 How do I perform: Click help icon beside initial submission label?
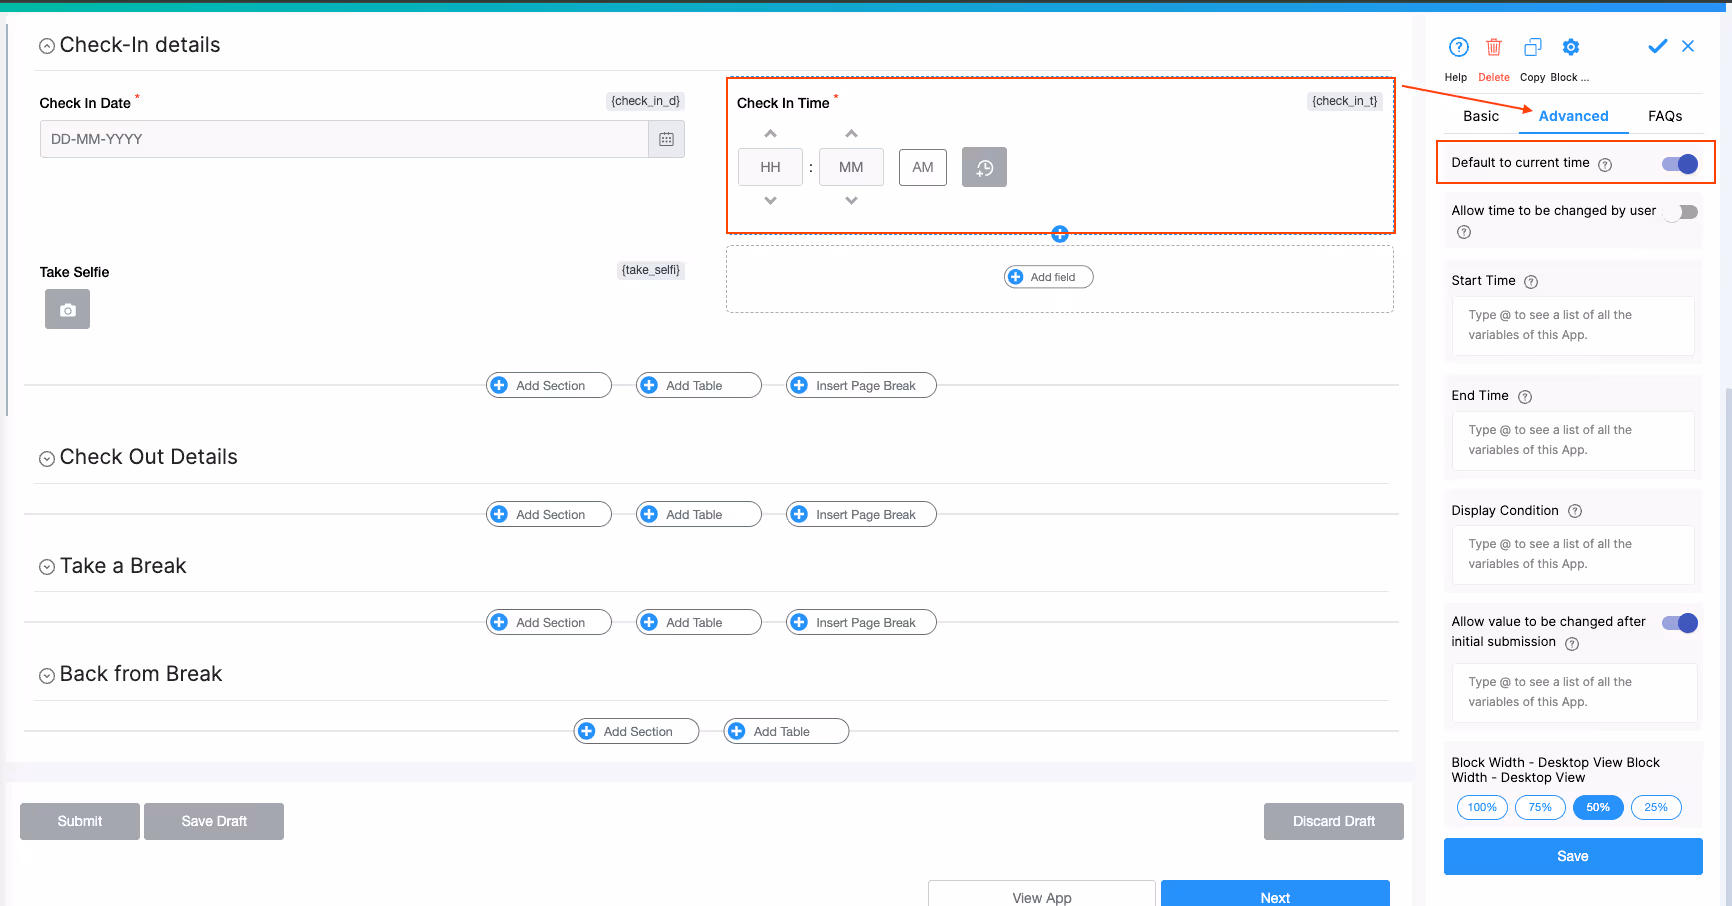(x=1572, y=644)
